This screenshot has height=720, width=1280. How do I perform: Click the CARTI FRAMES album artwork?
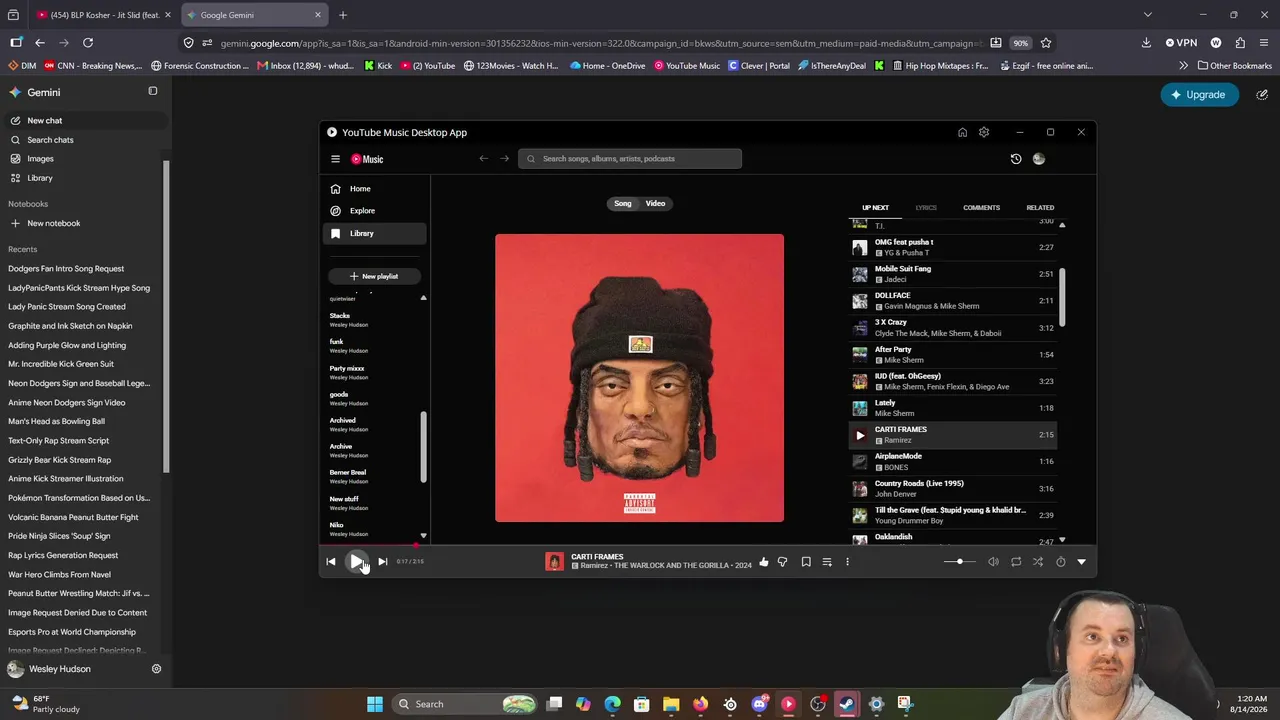pos(639,378)
